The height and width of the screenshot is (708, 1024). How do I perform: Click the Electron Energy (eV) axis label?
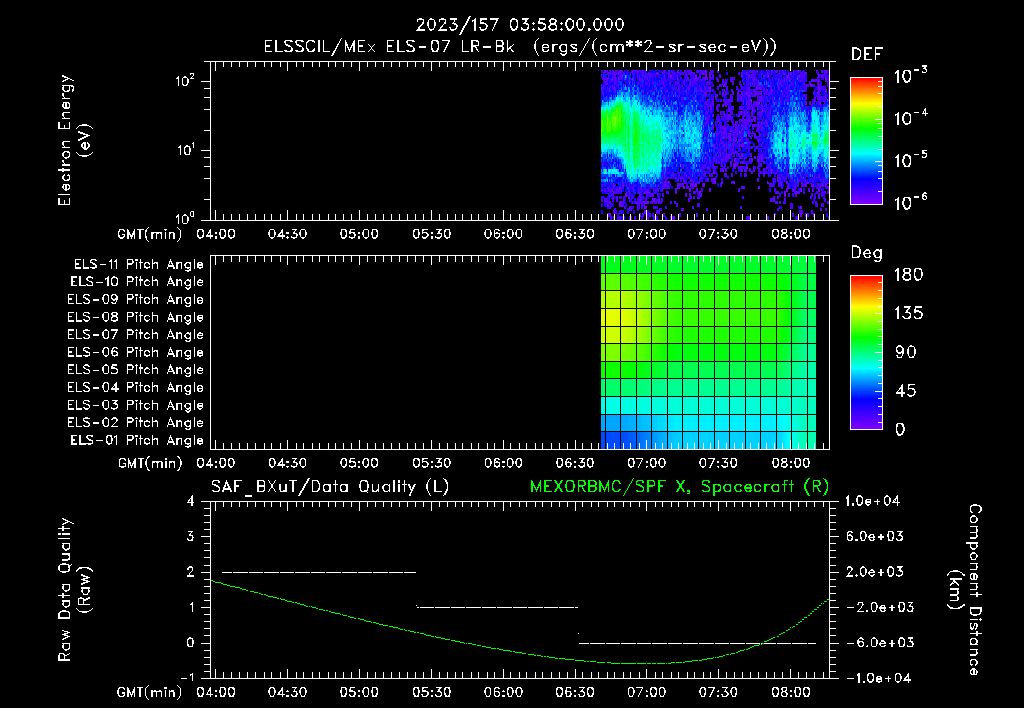[74, 140]
